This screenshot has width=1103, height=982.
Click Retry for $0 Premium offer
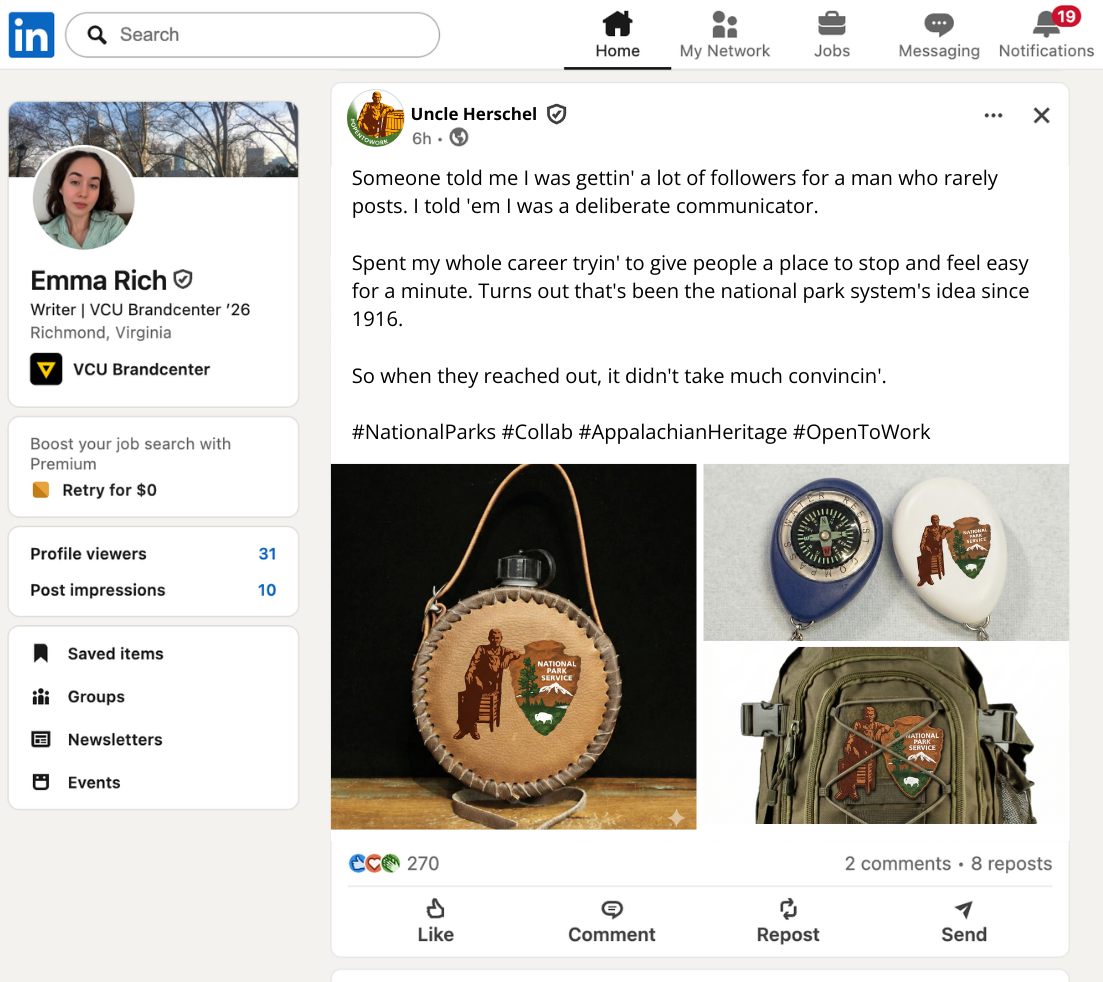click(109, 490)
